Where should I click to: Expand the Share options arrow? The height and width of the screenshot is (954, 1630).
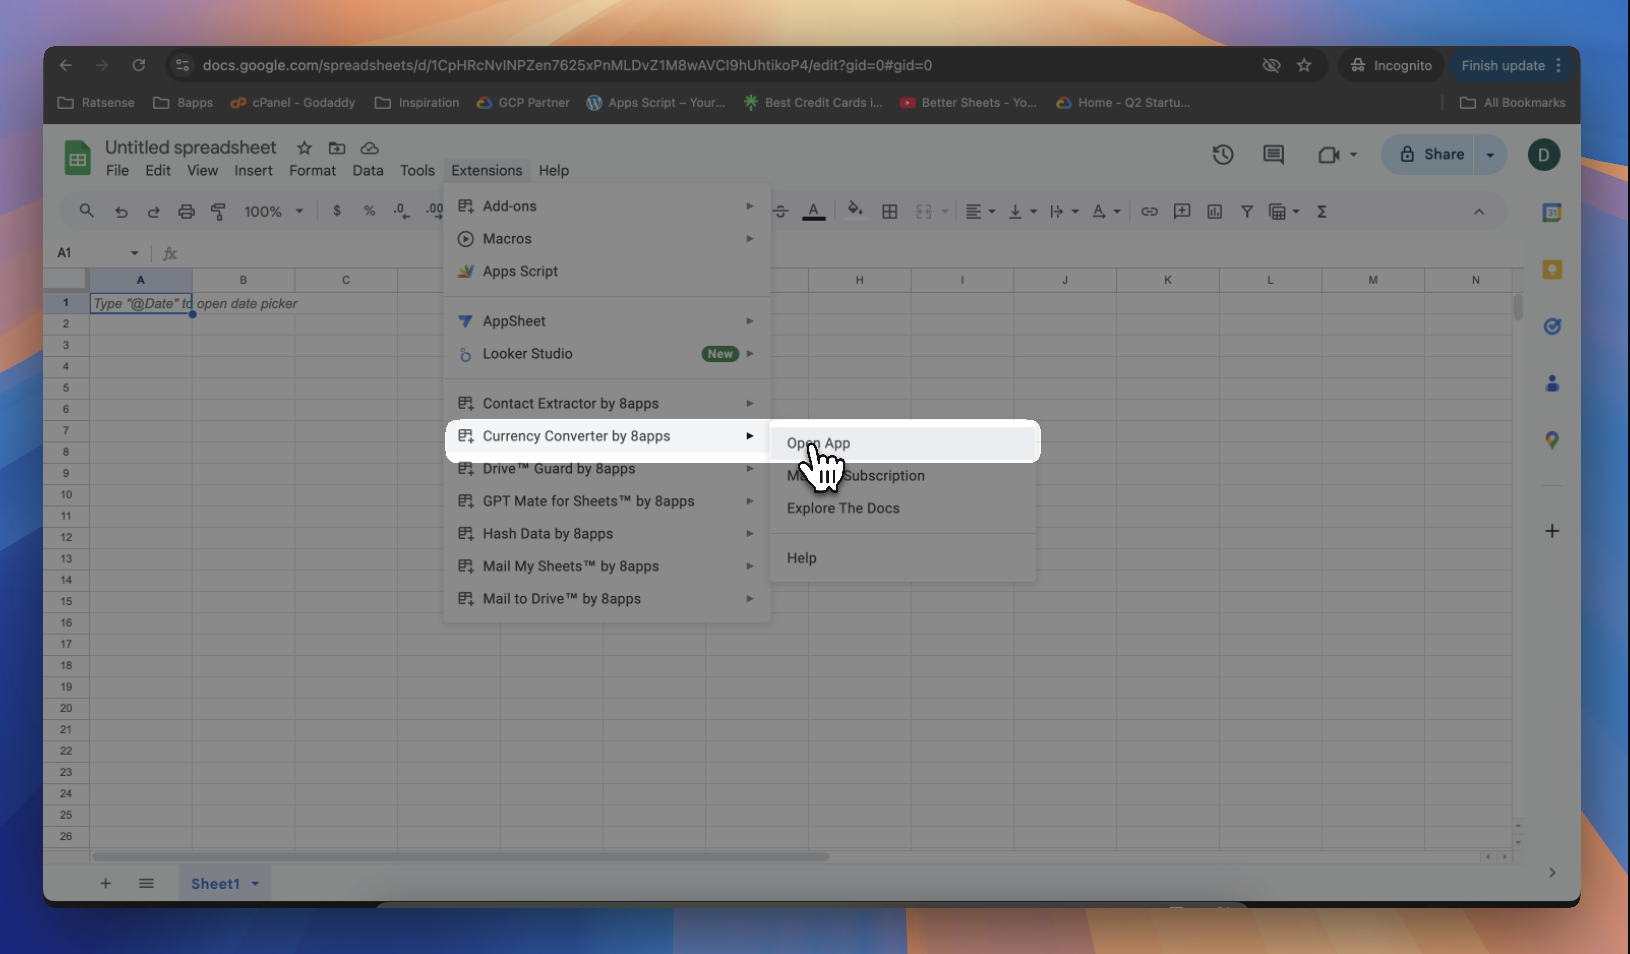click(1490, 155)
